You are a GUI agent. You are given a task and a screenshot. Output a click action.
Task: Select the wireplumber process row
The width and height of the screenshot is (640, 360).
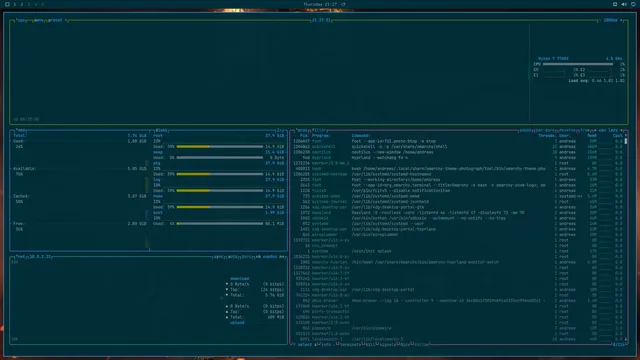[x=458, y=235]
